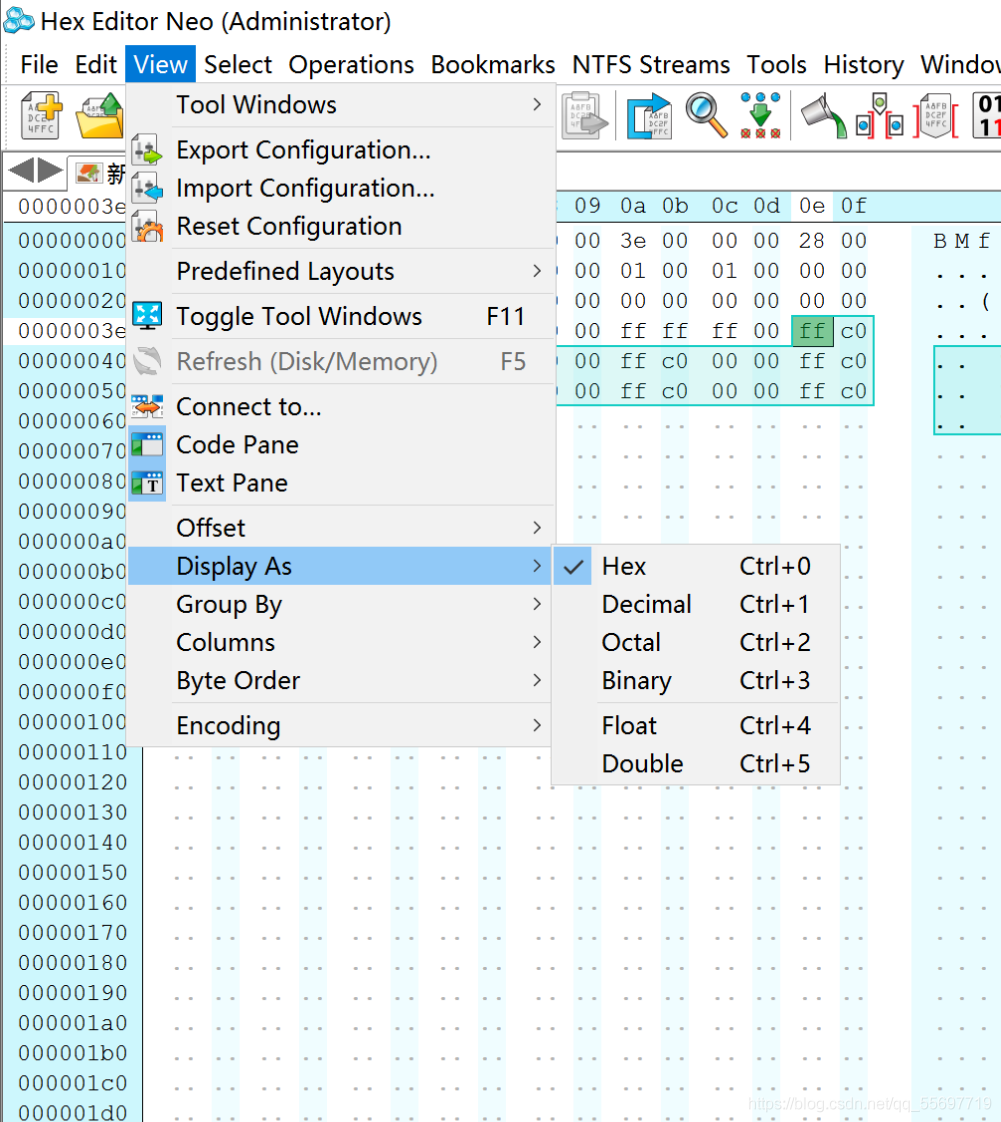The height and width of the screenshot is (1122, 1001).
Task: Click the 0f column header
Action: point(854,206)
